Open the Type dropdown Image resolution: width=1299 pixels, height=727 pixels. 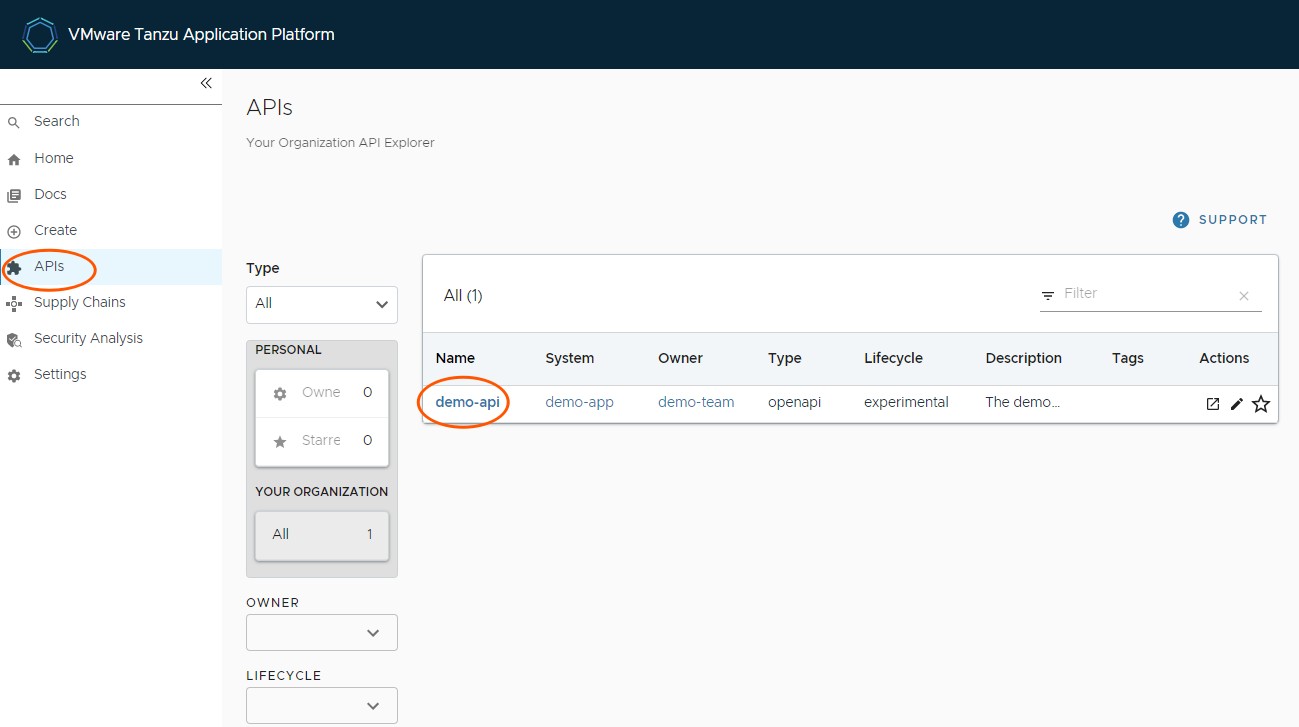321,304
